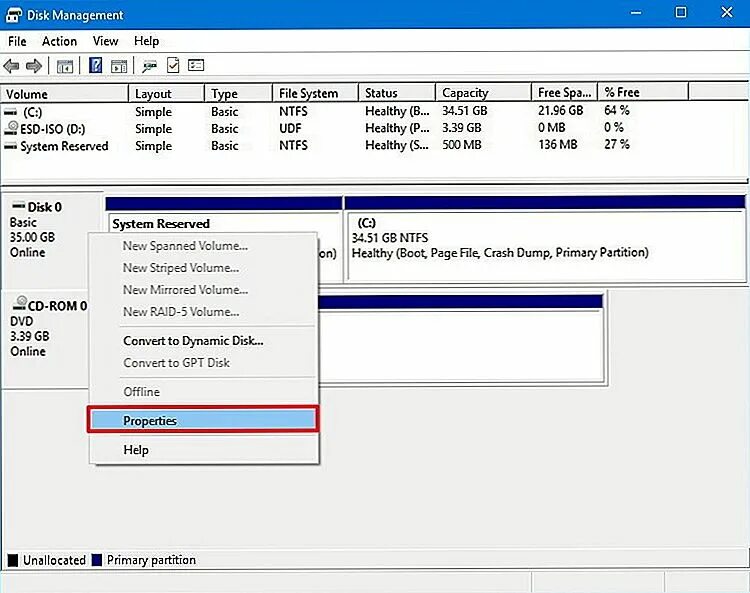The height and width of the screenshot is (593, 750).
Task: Click the Back arrow toolbar icon
Action: coord(11,66)
